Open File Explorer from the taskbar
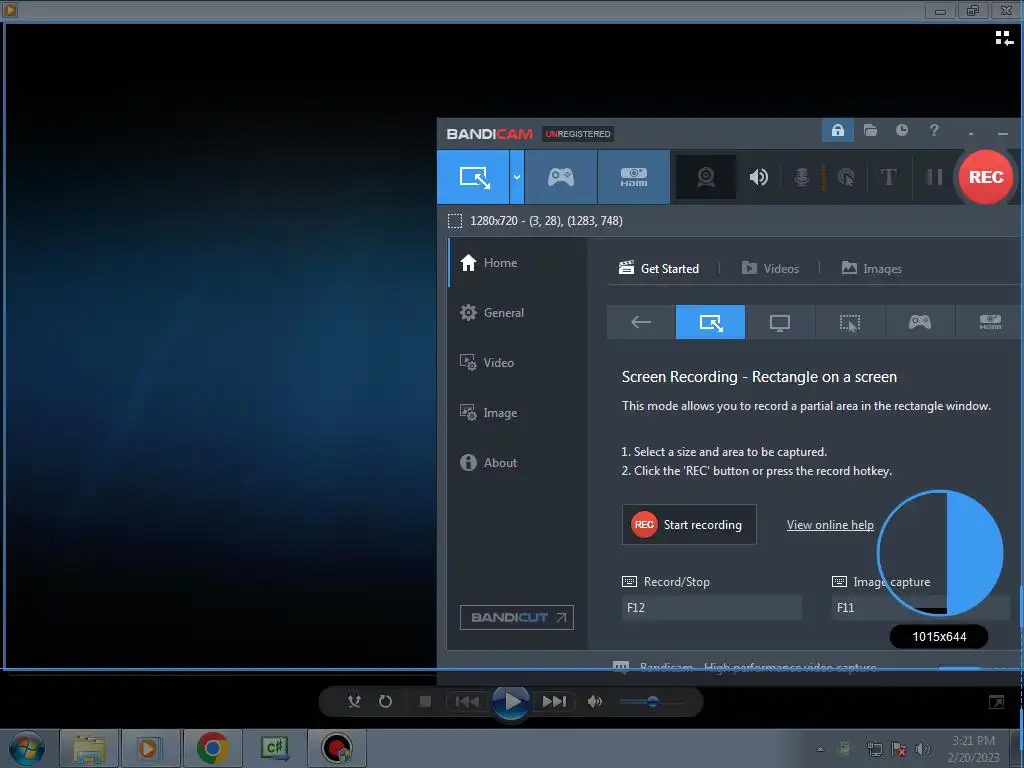Screen dimensions: 1024x768 [89, 748]
